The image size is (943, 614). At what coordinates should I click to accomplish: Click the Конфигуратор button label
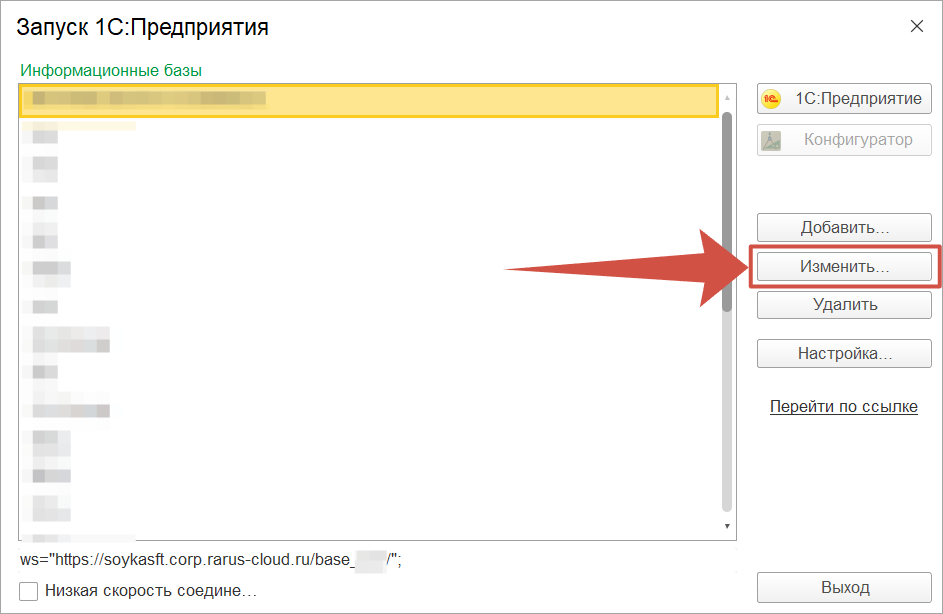click(858, 140)
